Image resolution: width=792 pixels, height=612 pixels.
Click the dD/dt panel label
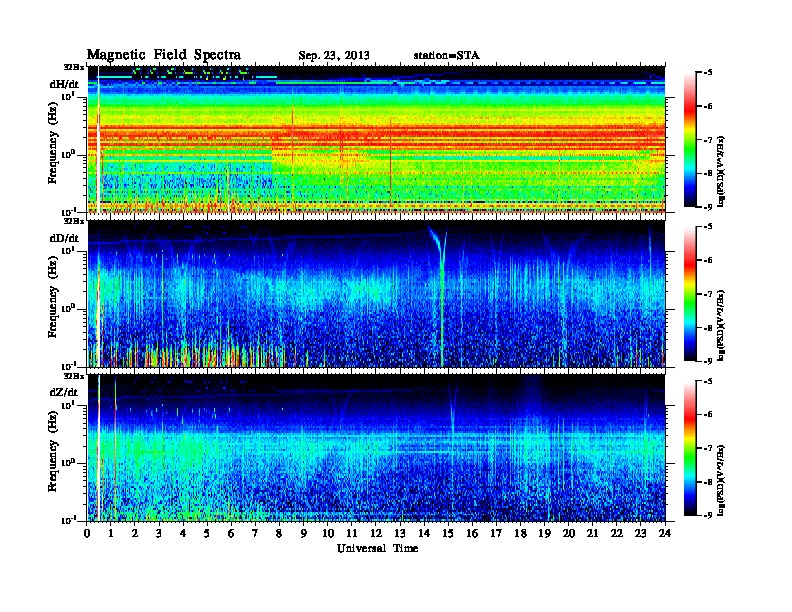point(64,238)
